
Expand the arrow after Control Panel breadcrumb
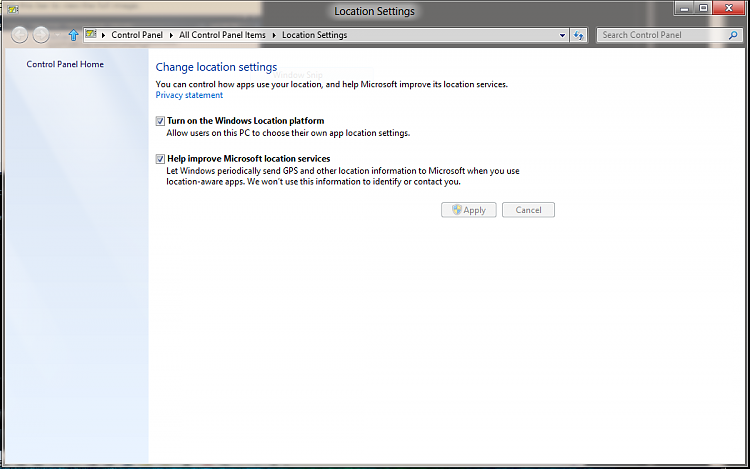(171, 35)
